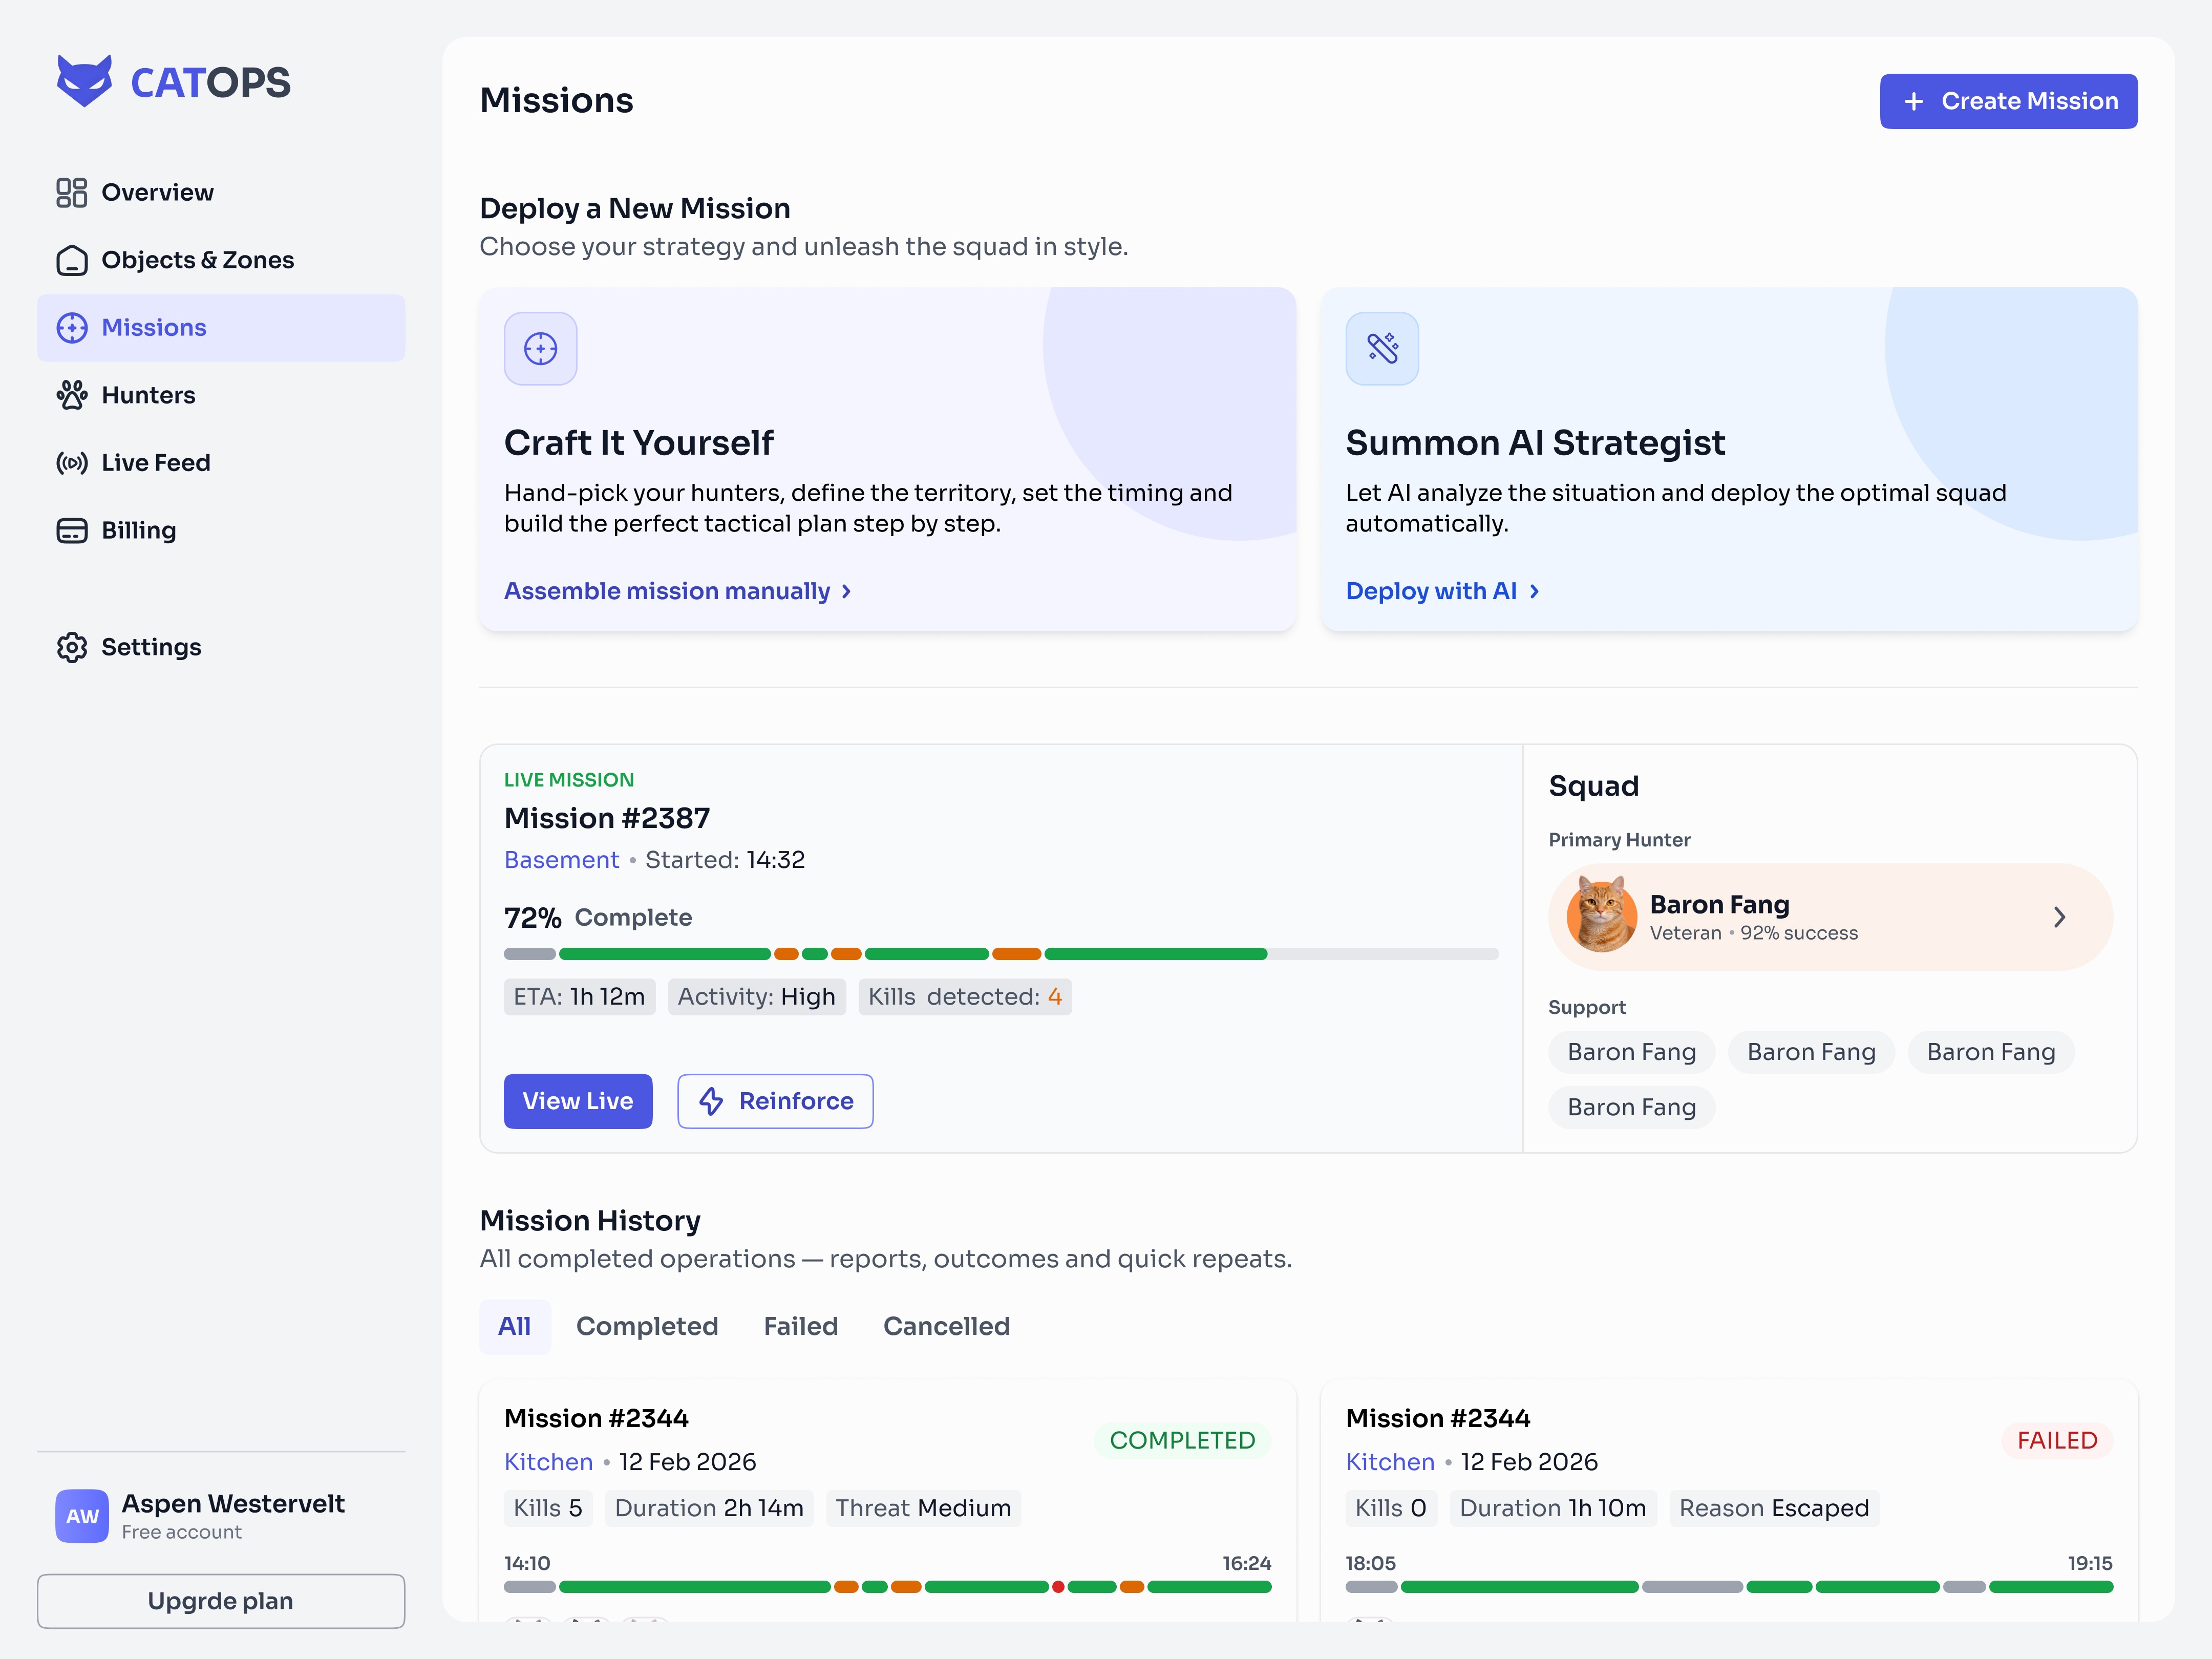The image size is (2212, 1659).
Task: Click the completed mission's 14:10–16:24 timeline bar
Action: click(x=888, y=1587)
